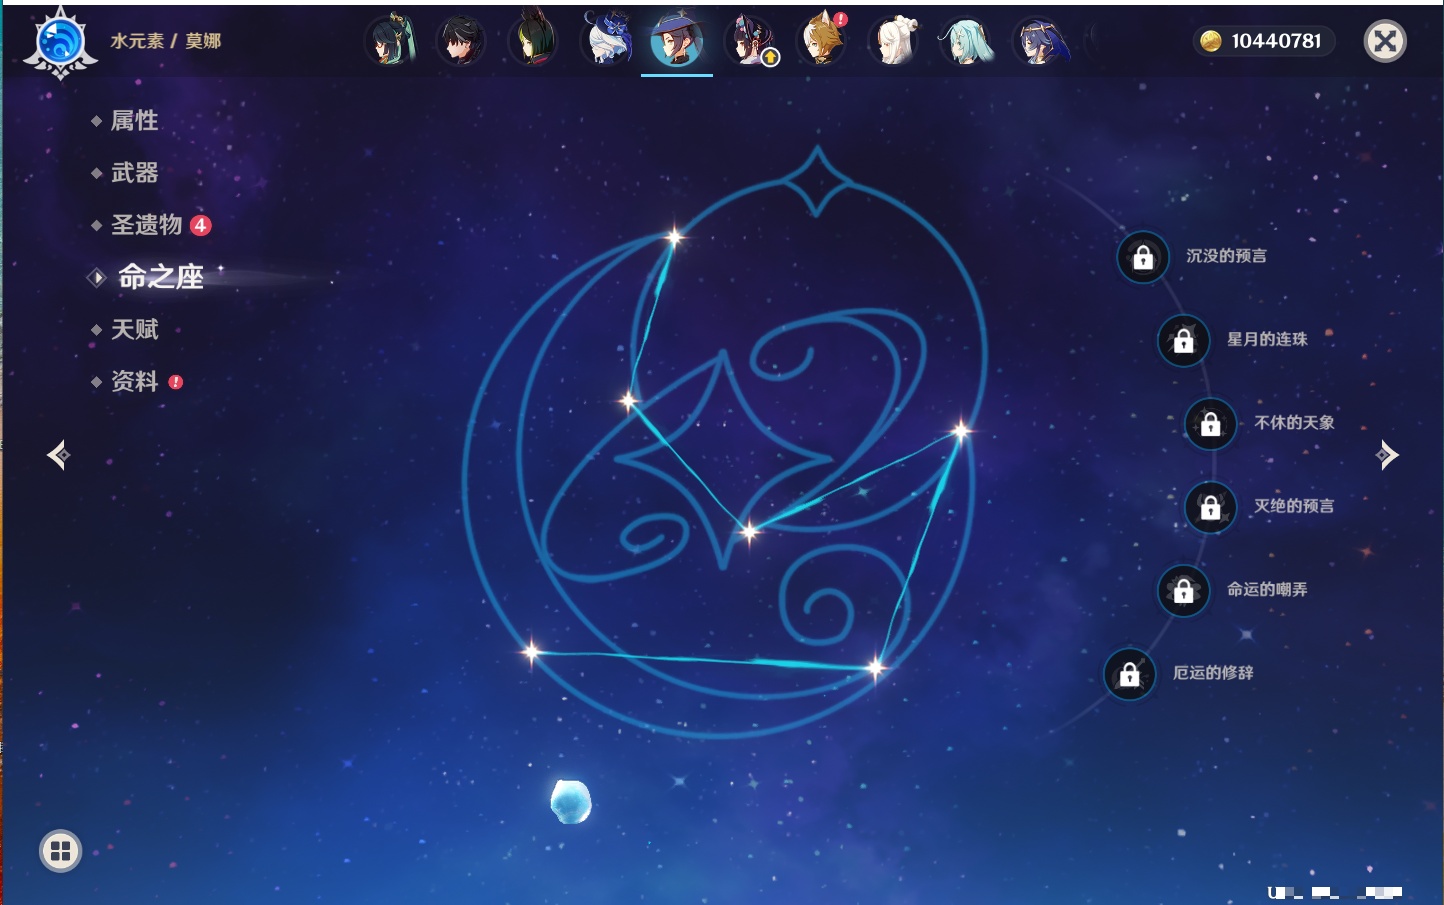Open the 资料 profile section
1444x905 pixels.
click(x=134, y=381)
